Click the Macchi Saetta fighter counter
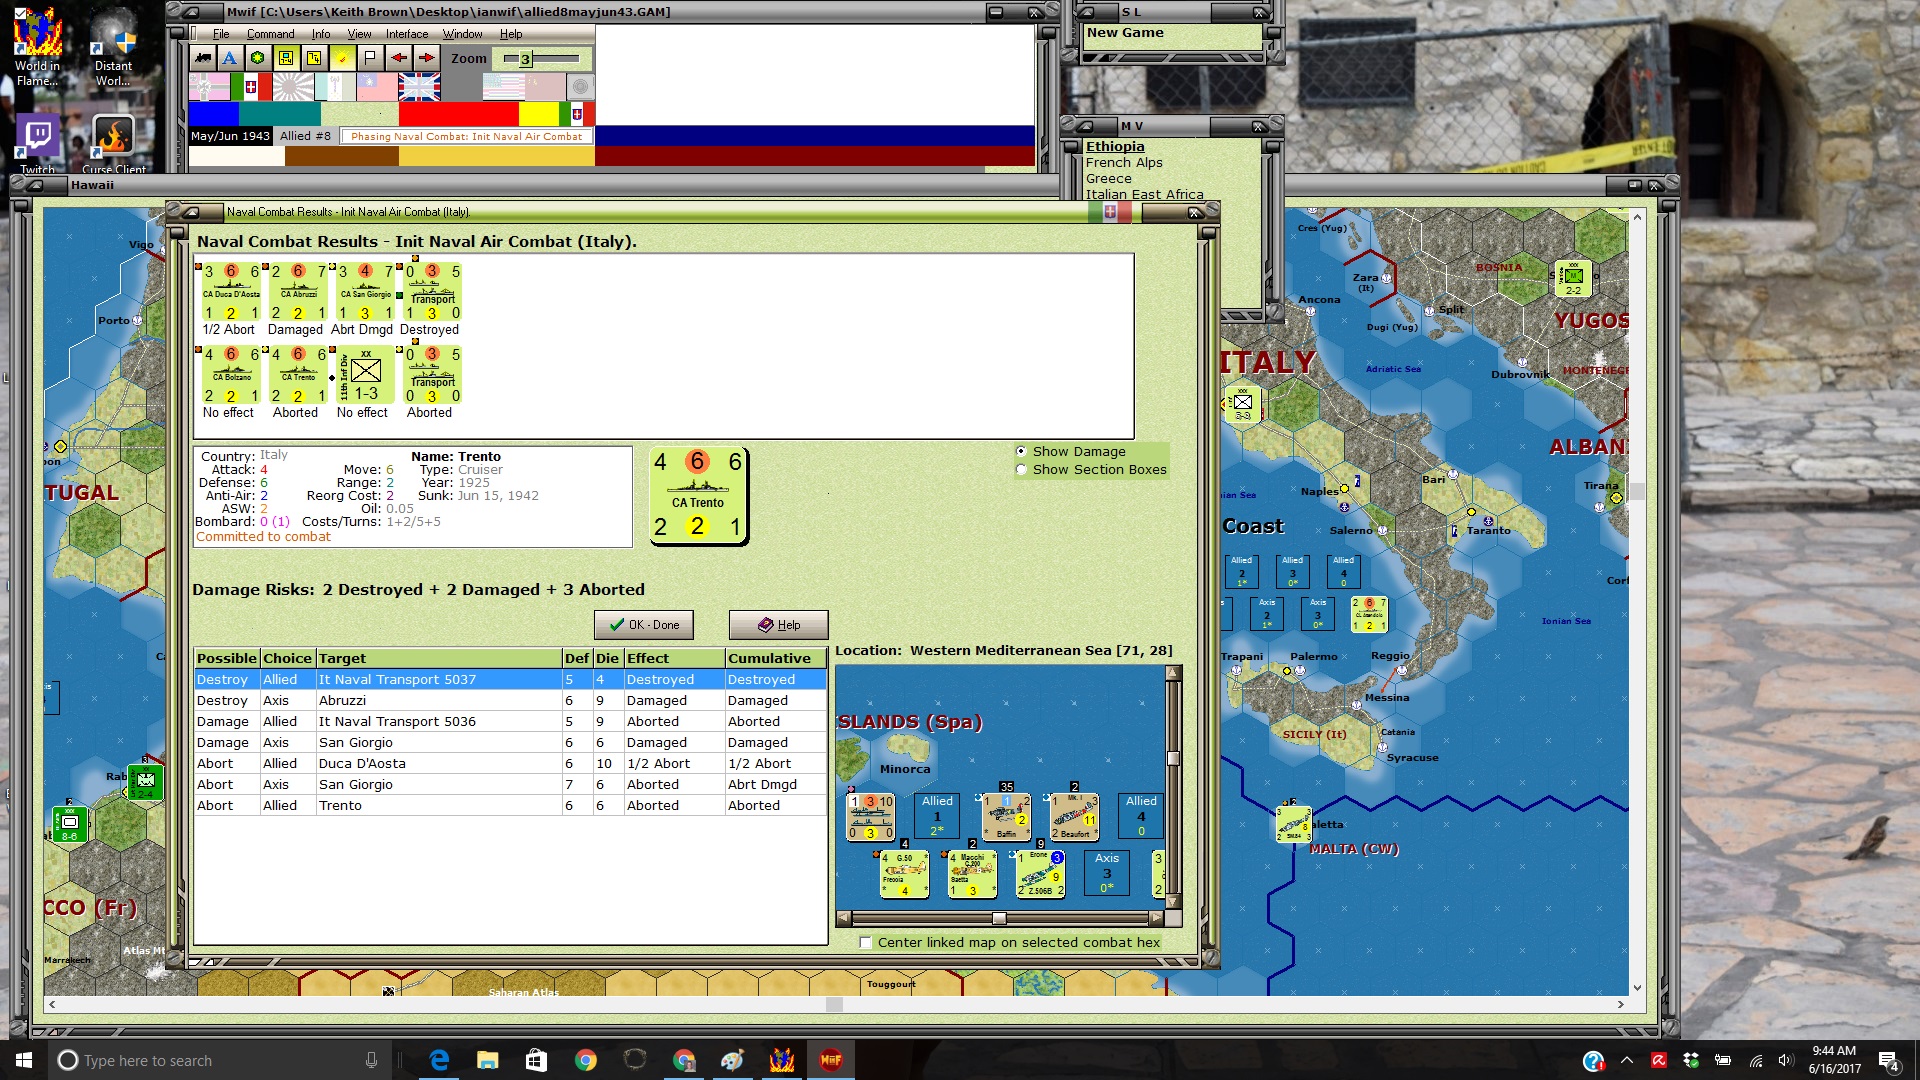 coord(972,875)
